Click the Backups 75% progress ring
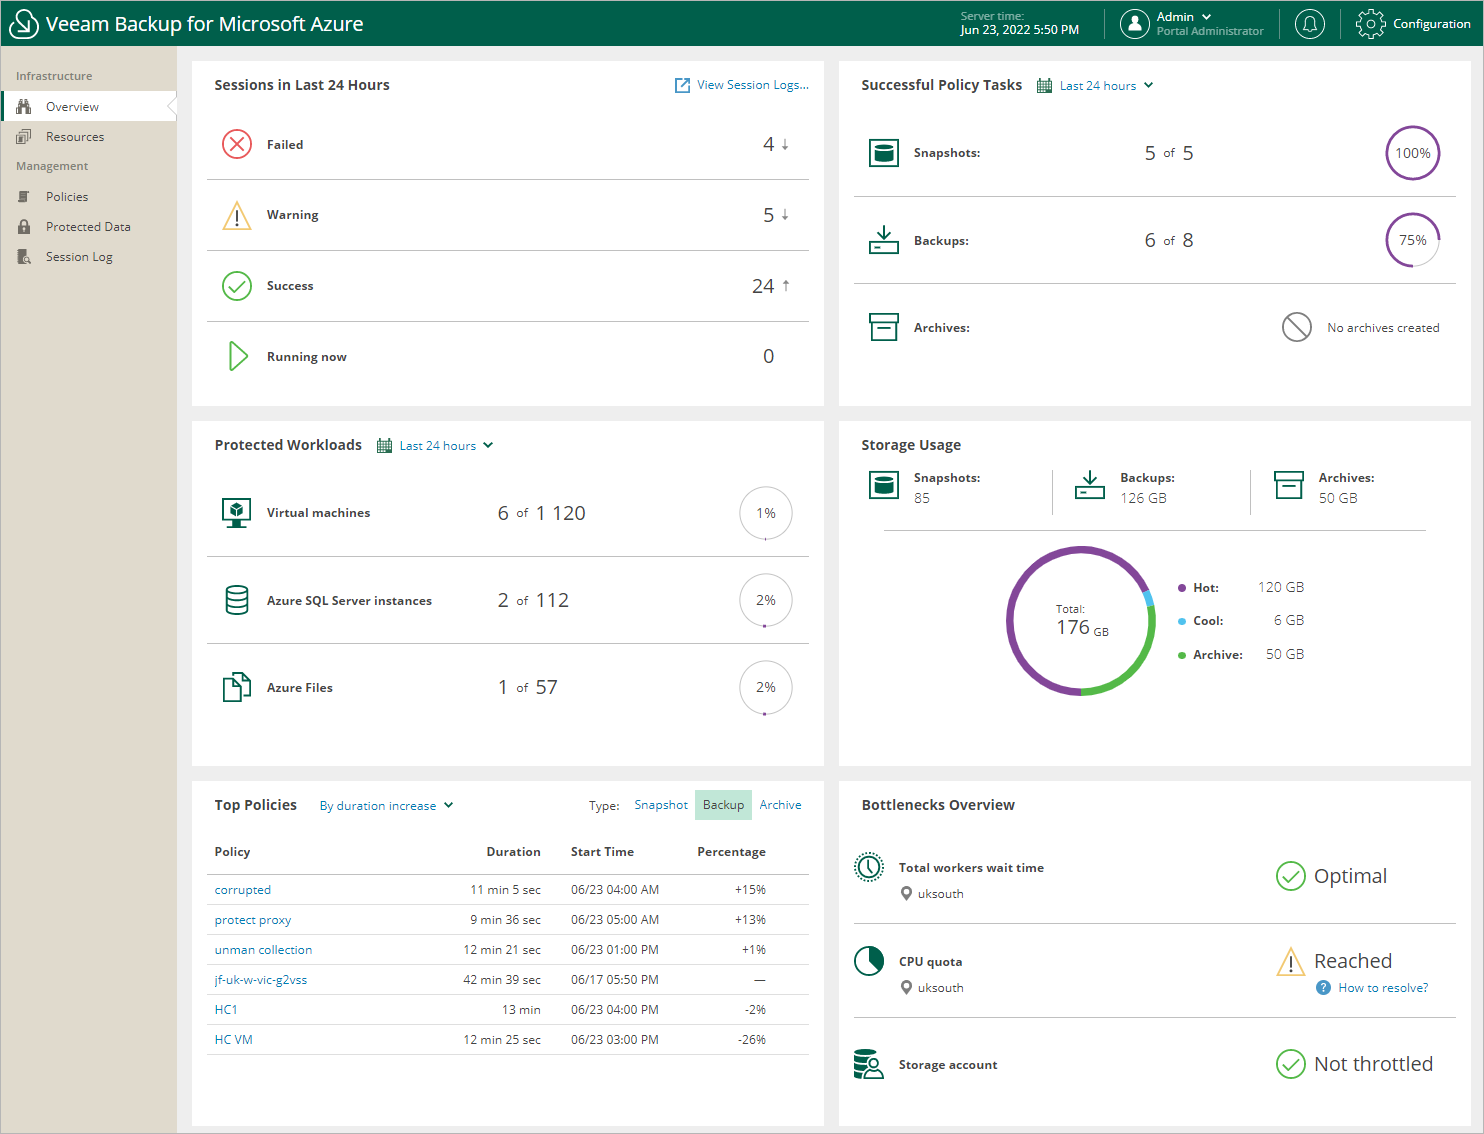This screenshot has width=1484, height=1134. [x=1413, y=240]
